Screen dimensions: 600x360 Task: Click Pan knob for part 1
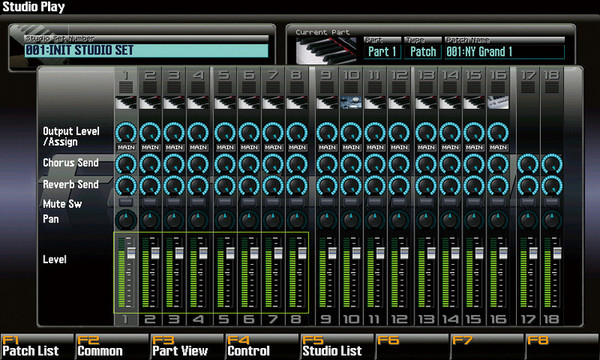[x=126, y=220]
